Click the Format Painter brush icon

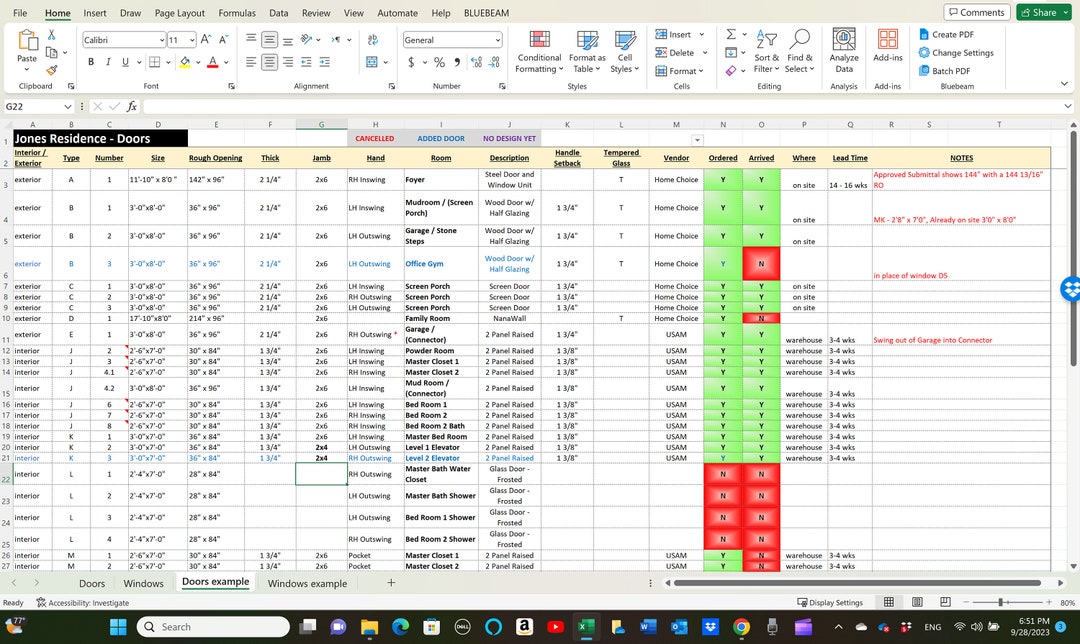pos(52,70)
